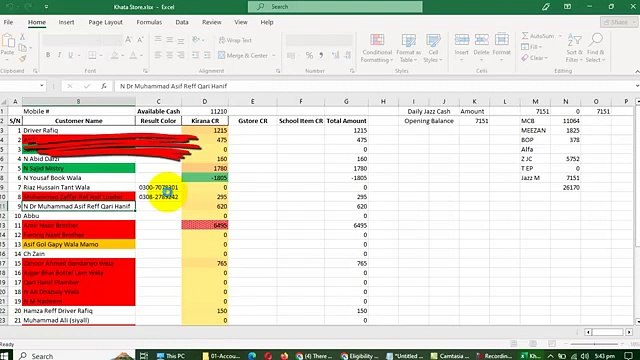
Task: Open Camtasia from the taskbar
Action: coord(449,356)
